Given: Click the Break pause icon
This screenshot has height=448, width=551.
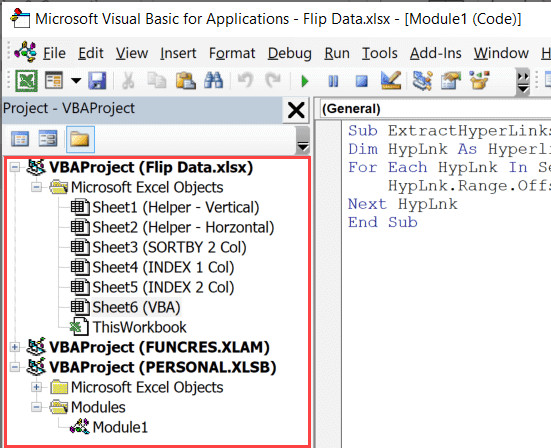Looking at the screenshot, I should coord(333,81).
